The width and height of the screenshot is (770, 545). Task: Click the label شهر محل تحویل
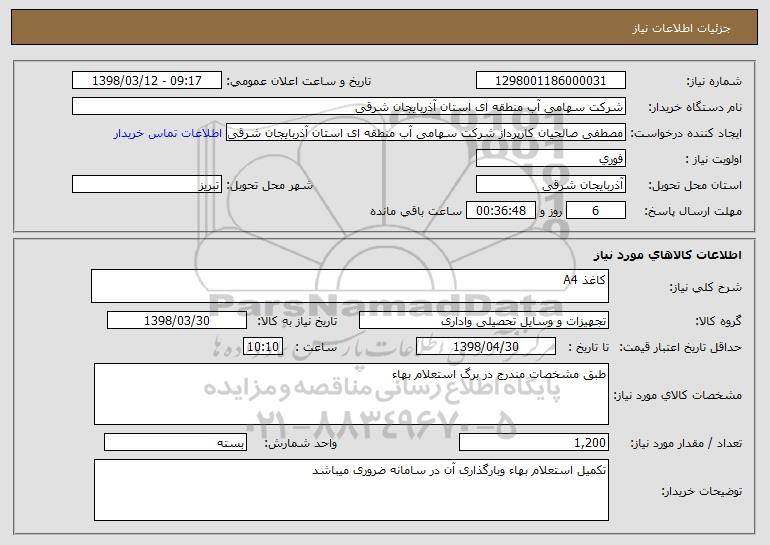coord(269,186)
